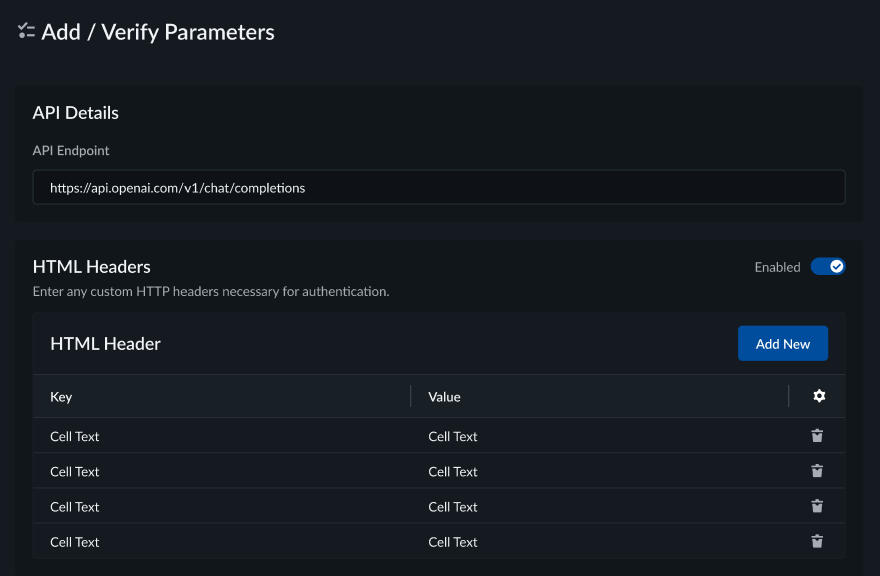Click the Value column header
The height and width of the screenshot is (576, 880).
point(444,397)
